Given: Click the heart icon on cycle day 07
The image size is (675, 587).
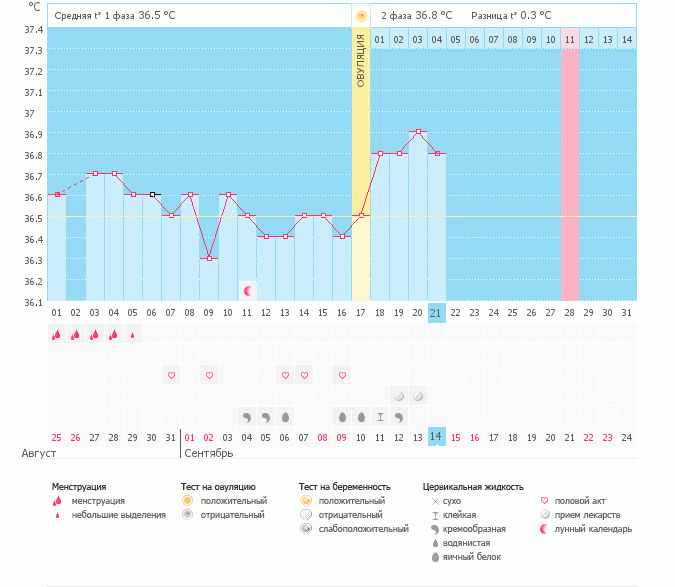Looking at the screenshot, I should (x=171, y=375).
